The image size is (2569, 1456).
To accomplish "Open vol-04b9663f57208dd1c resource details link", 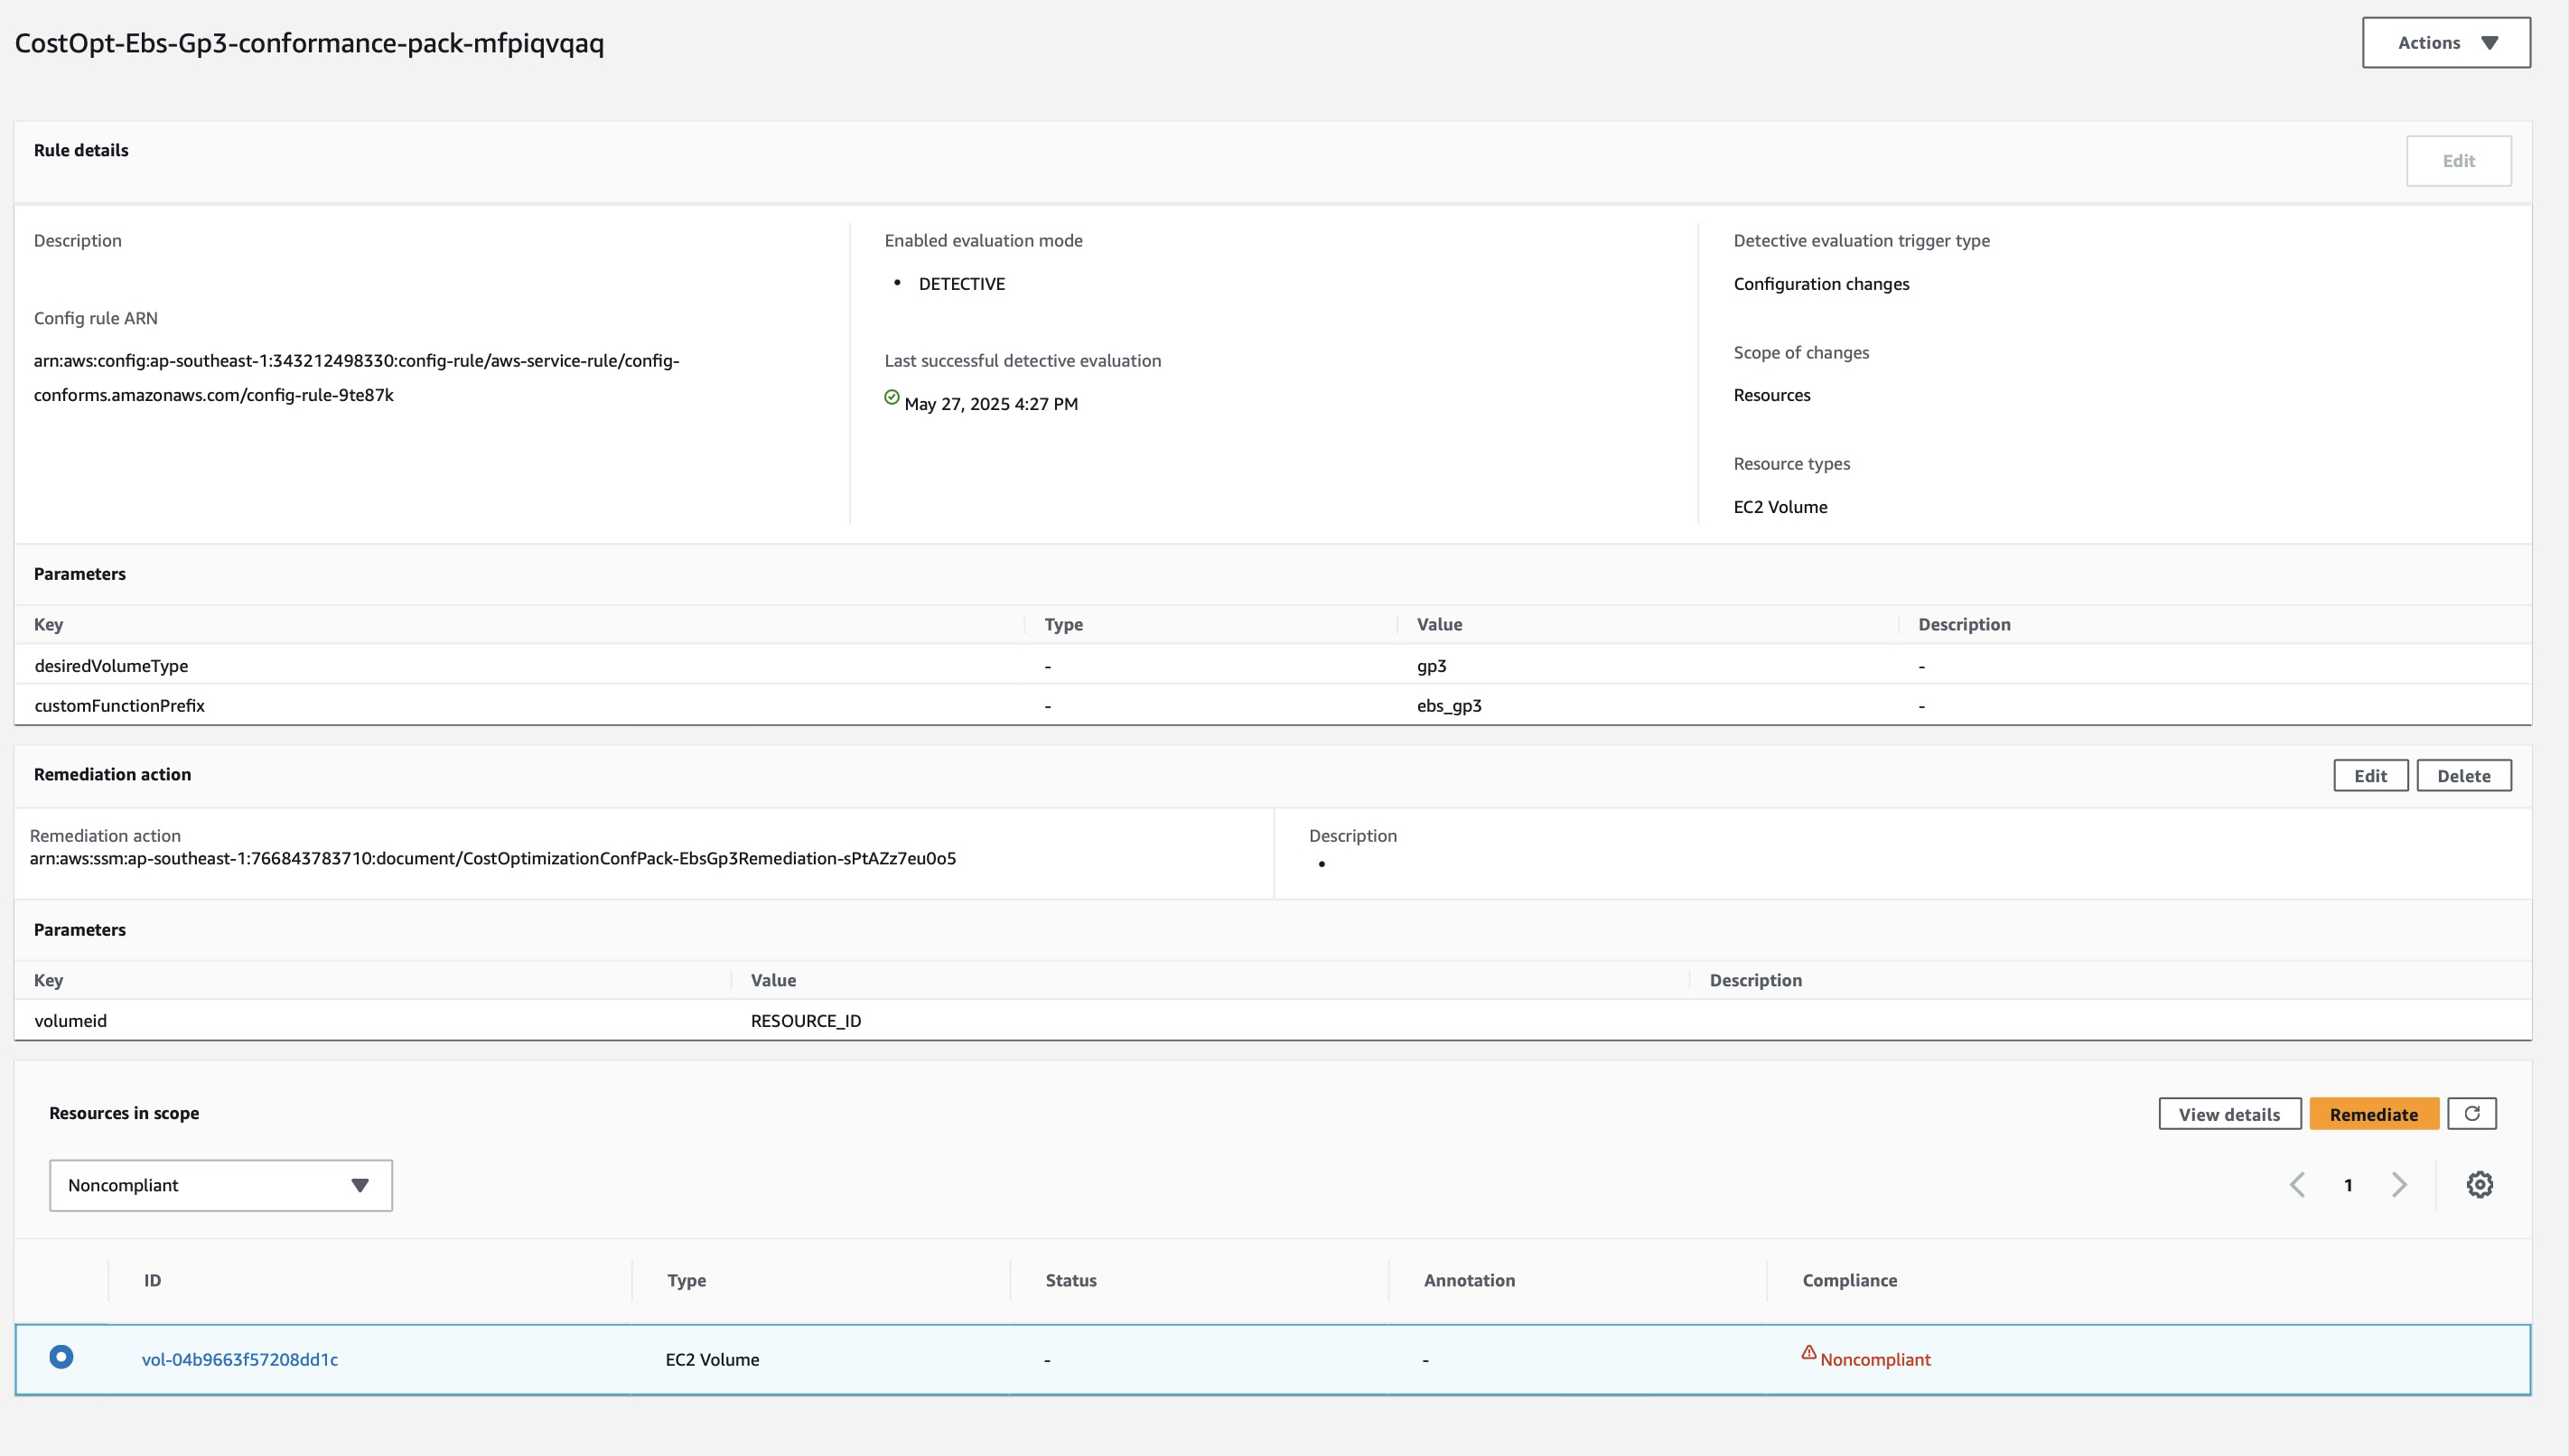I will click(239, 1359).
